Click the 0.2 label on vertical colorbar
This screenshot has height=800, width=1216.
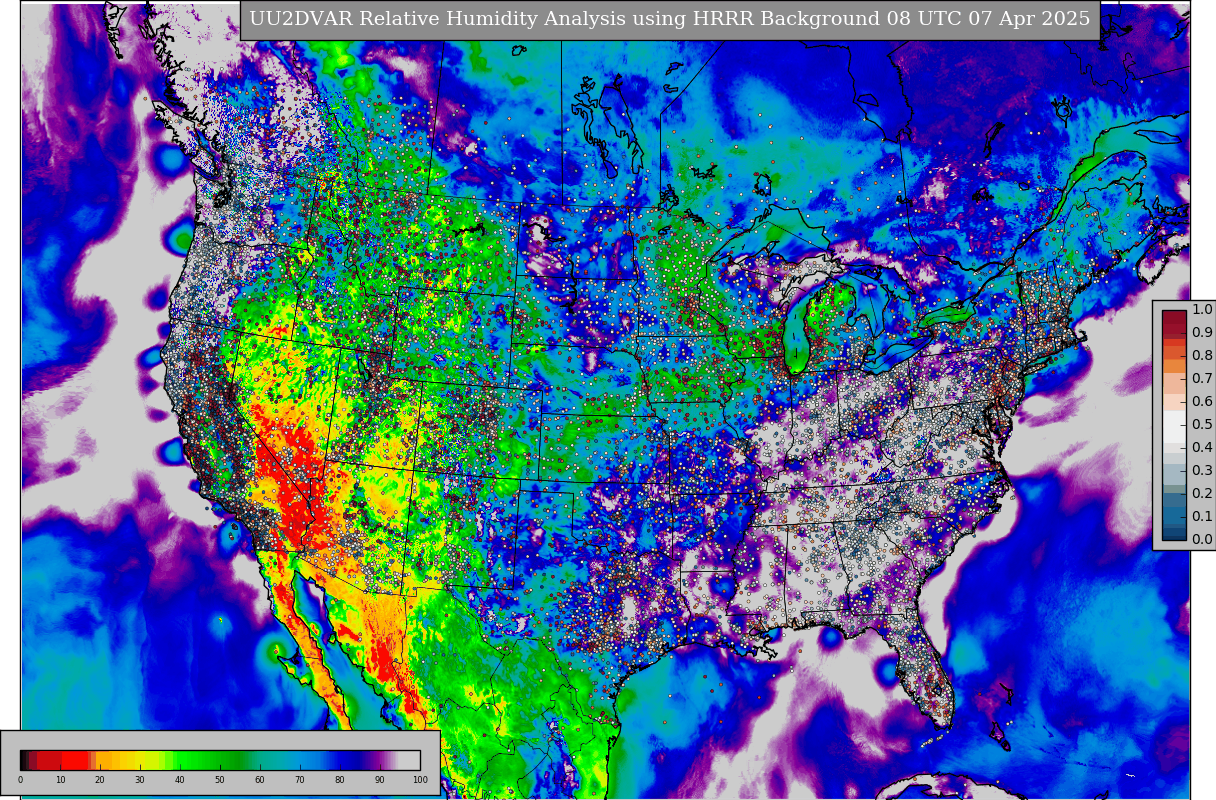point(1202,493)
